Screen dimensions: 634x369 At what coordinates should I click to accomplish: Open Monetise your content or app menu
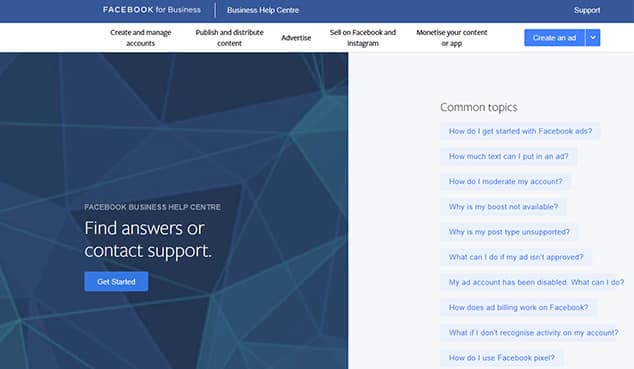(x=452, y=38)
